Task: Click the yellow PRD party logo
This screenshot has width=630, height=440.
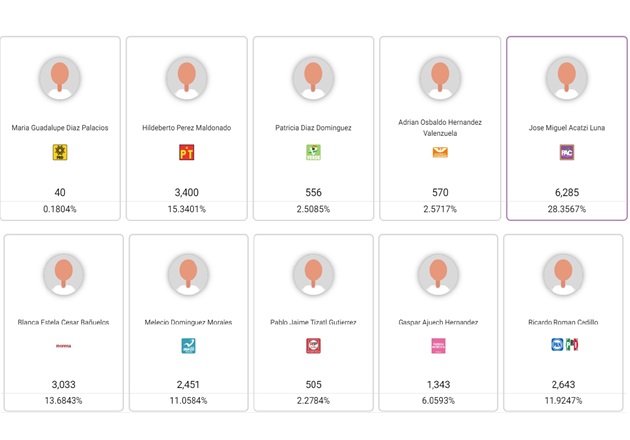Action: pos(60,152)
